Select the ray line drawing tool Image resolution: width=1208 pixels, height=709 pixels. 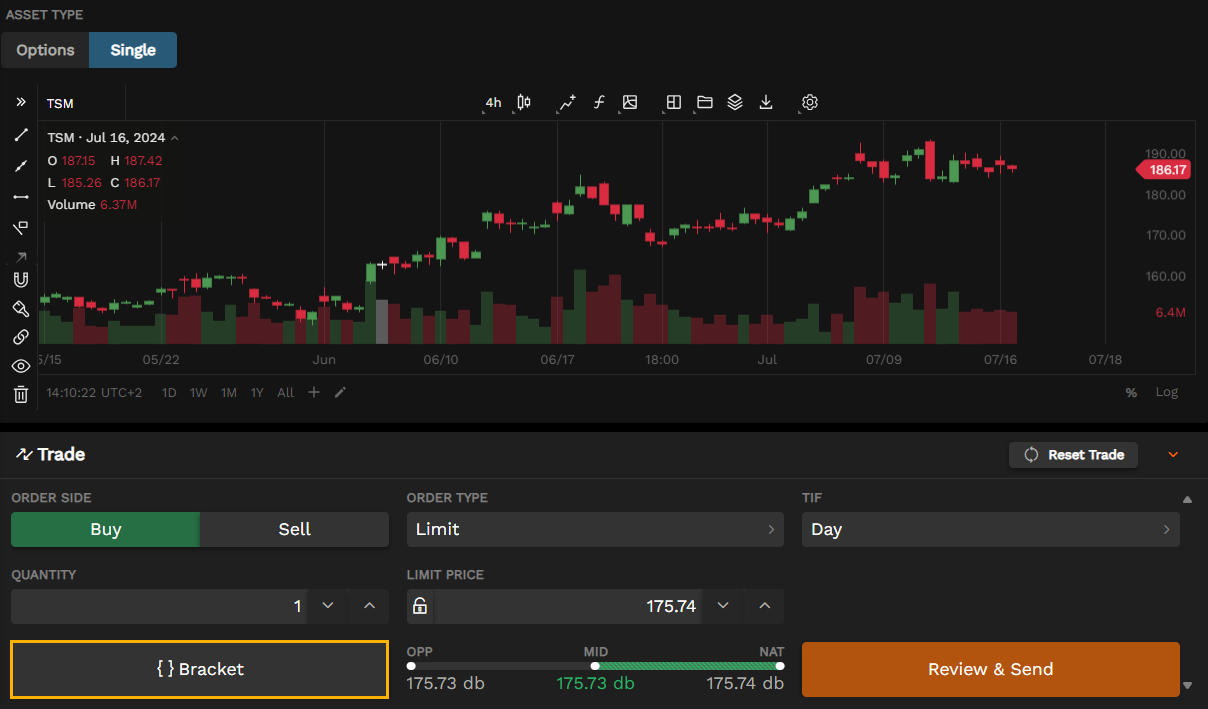pyautogui.click(x=20, y=166)
